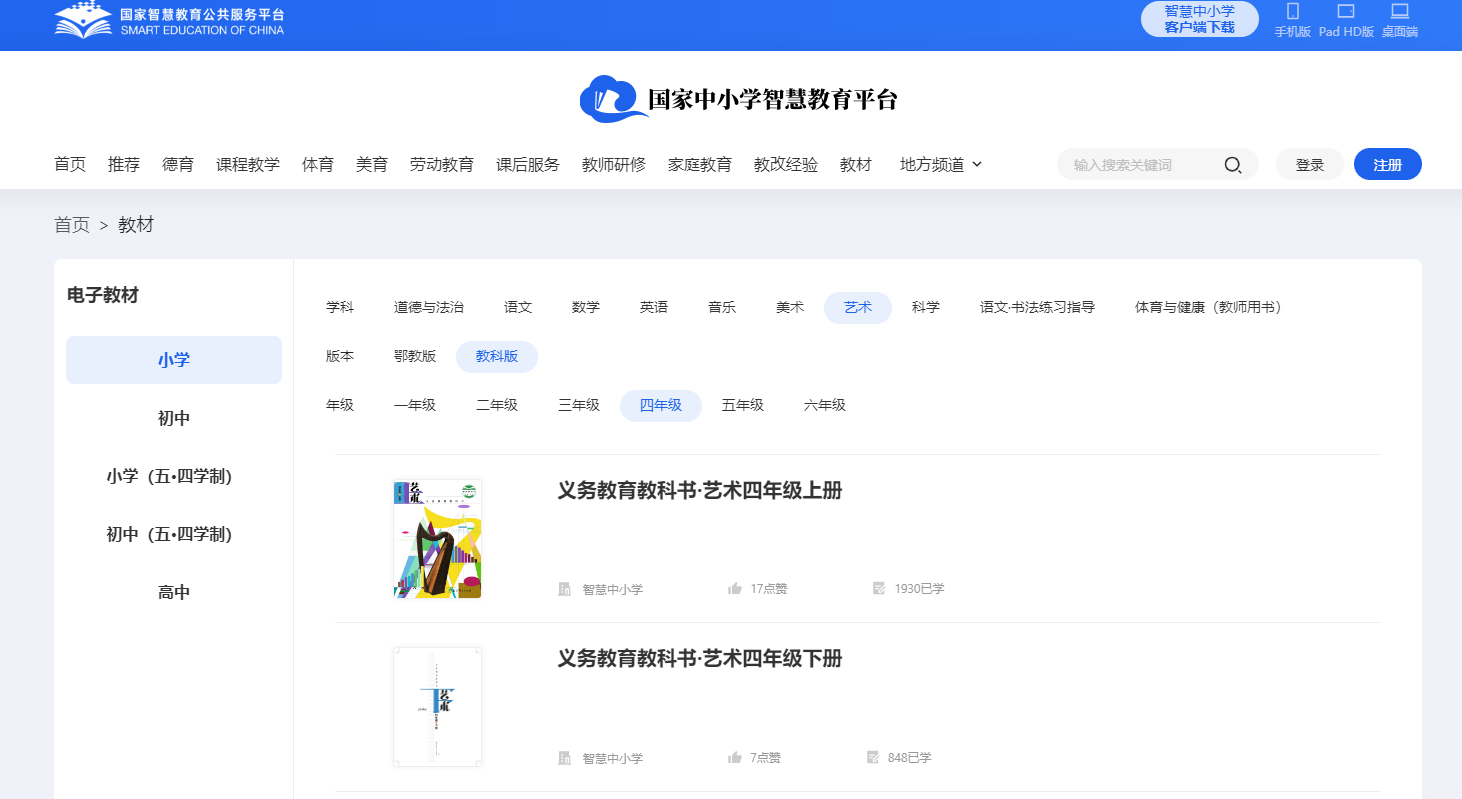The height and width of the screenshot is (799, 1462).
Task: Open search with the magnifier icon
Action: 1232,164
